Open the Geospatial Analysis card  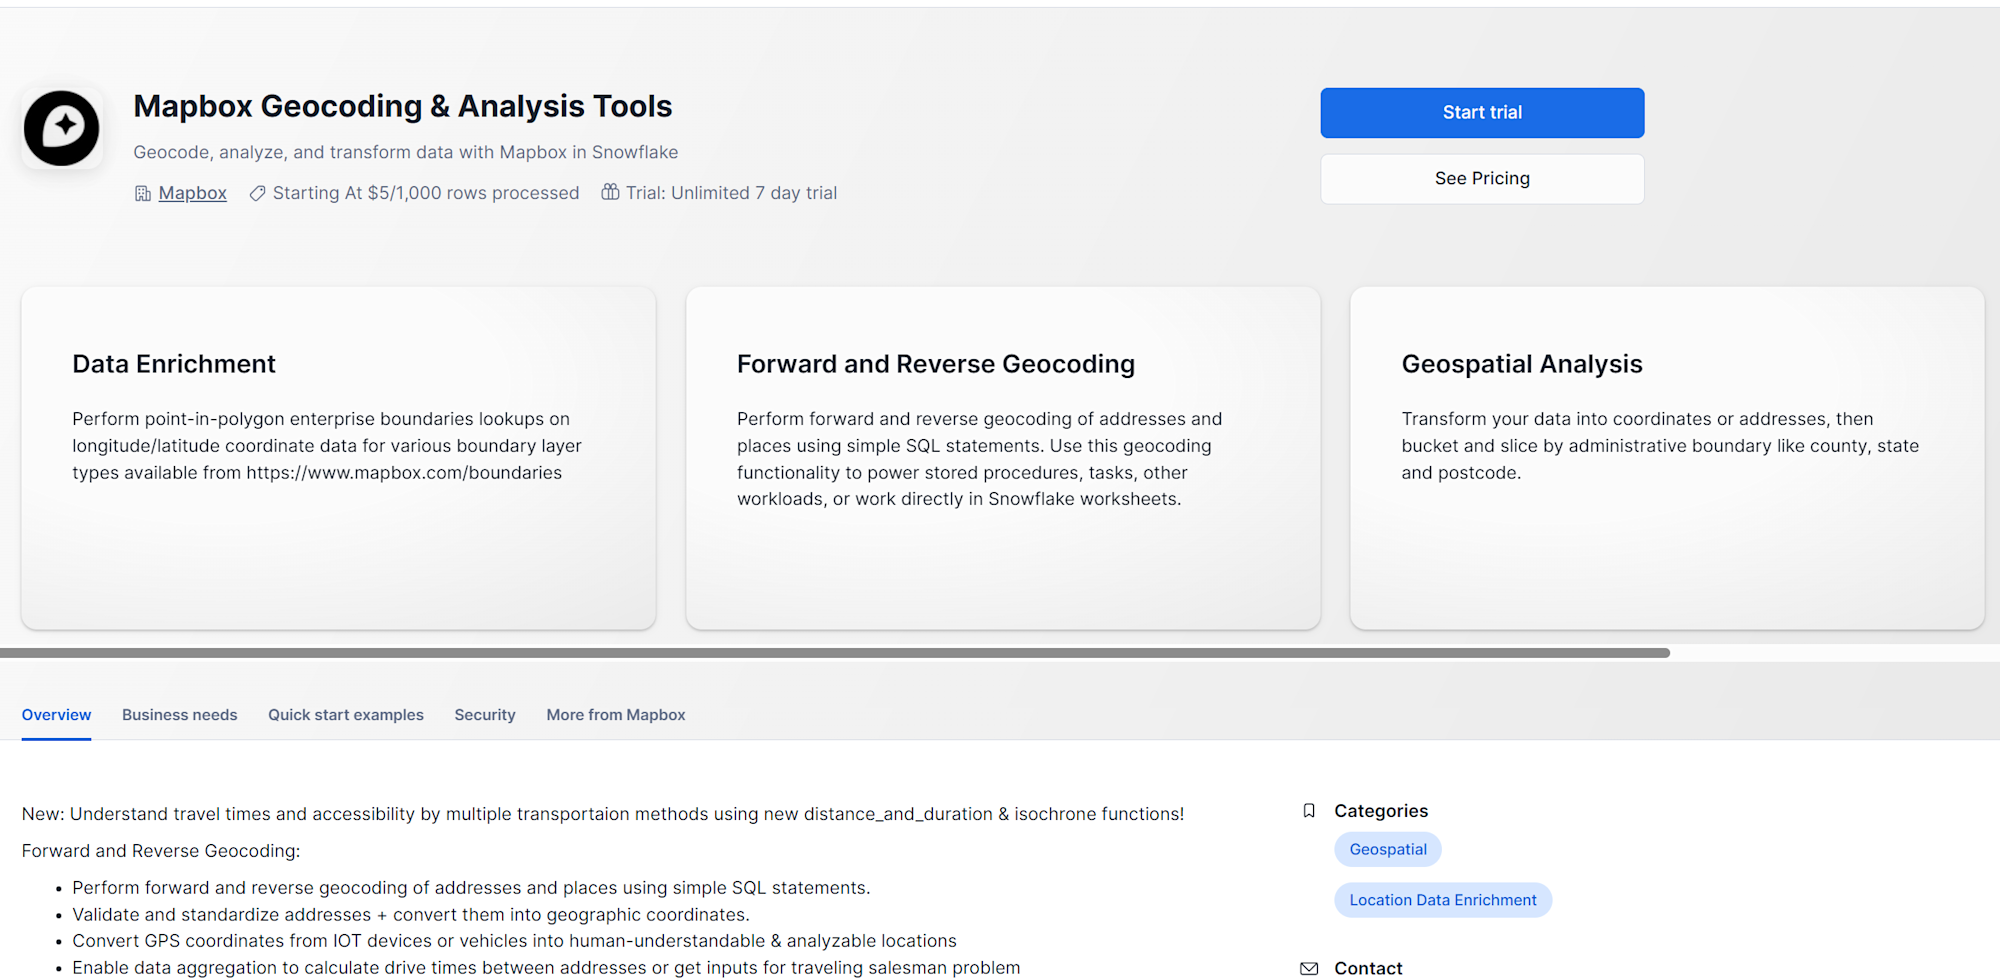1667,458
